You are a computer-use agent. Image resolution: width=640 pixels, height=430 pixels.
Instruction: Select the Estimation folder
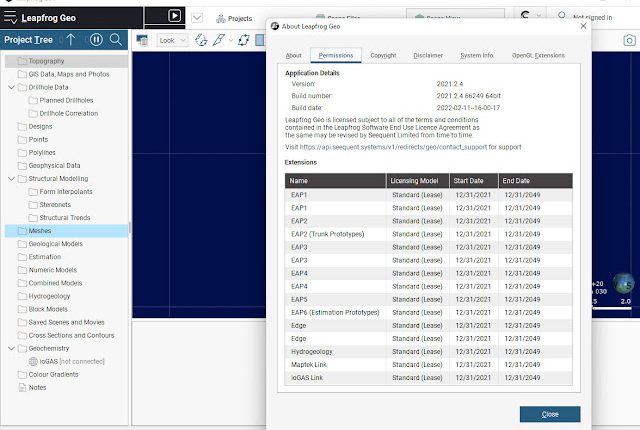[x=39, y=257]
